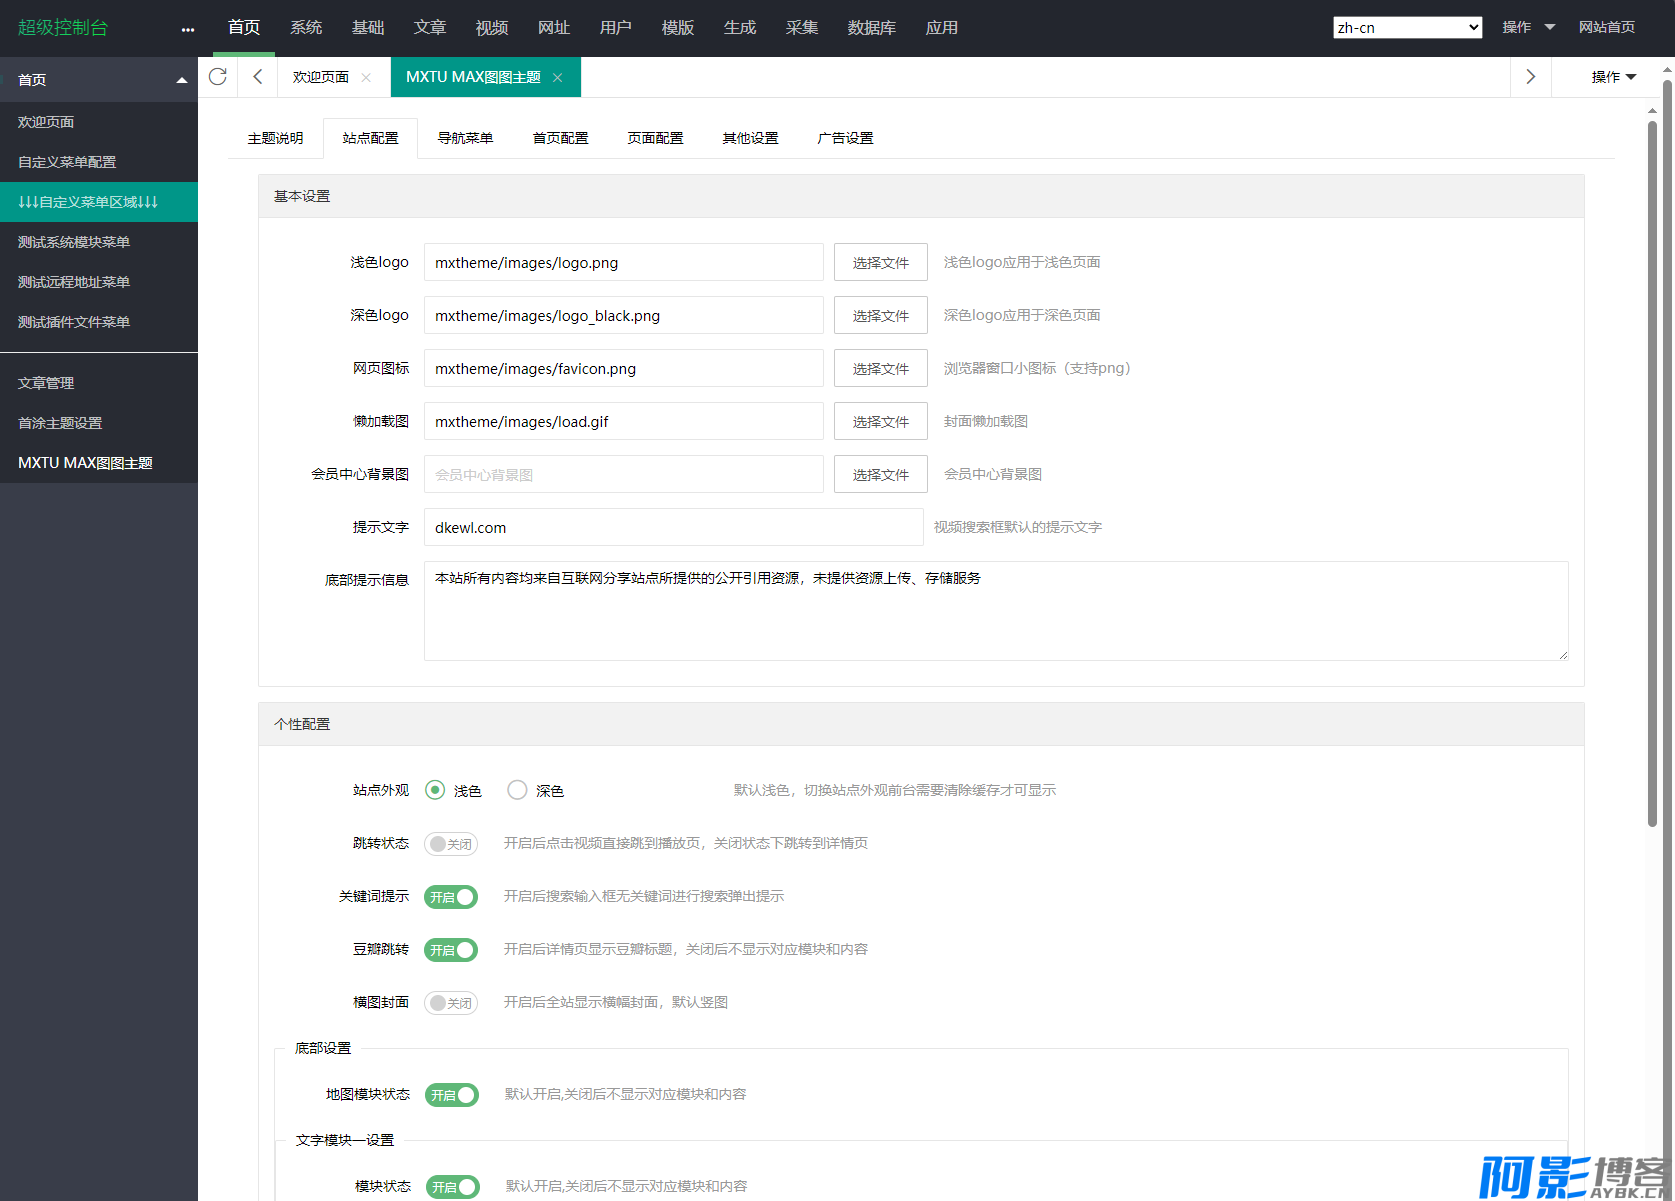1675x1201 pixels.
Task: Disable the 豆瓣跳转 toggle switch
Action: pyautogui.click(x=451, y=950)
